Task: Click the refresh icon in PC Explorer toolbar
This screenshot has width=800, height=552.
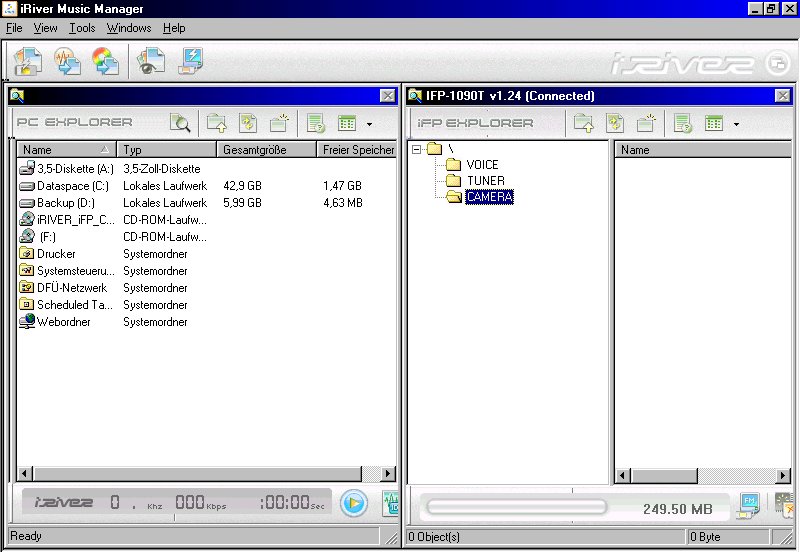Action: 248,123
